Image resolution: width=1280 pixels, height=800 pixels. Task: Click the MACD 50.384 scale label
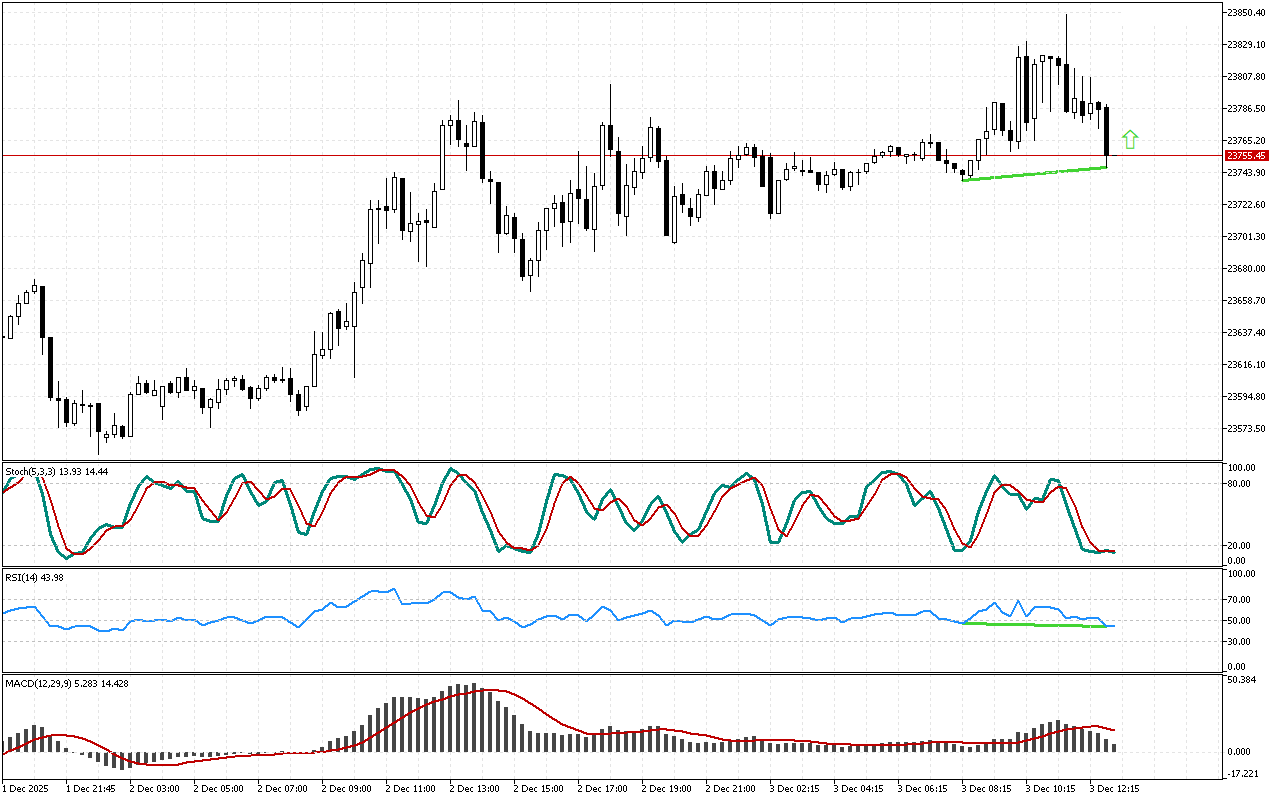pos(1243,680)
